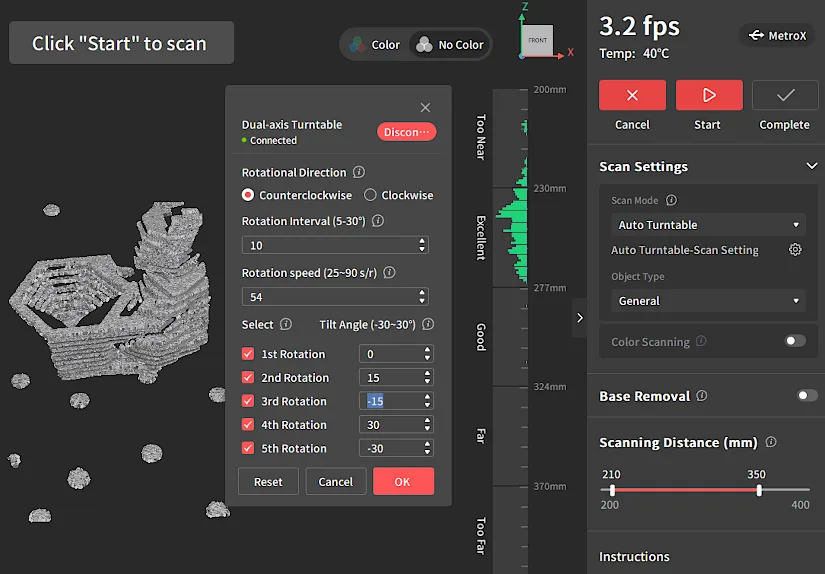
Task: Open the Object Type dropdown
Action: click(708, 301)
